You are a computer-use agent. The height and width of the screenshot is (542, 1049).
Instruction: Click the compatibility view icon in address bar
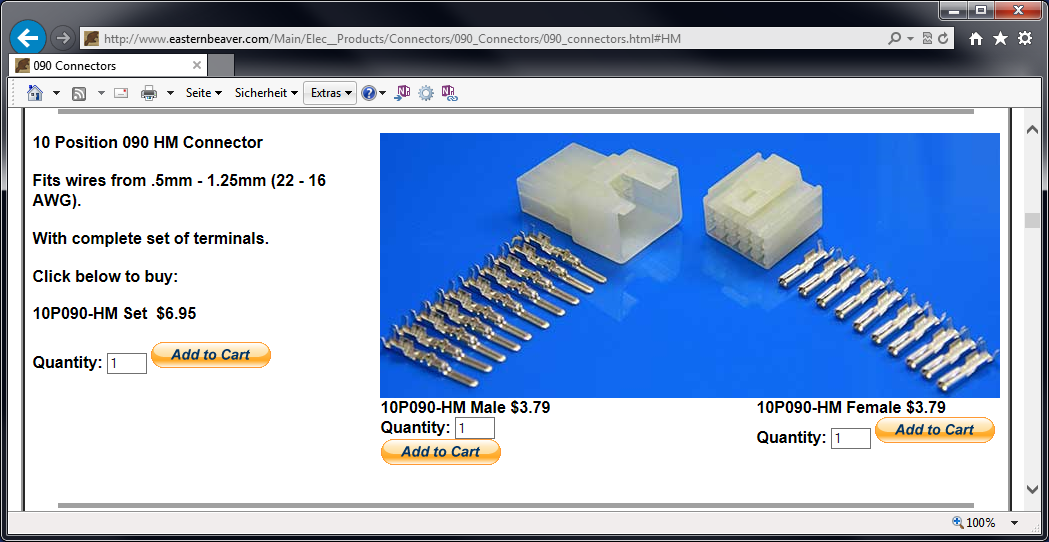pyautogui.click(x=927, y=38)
